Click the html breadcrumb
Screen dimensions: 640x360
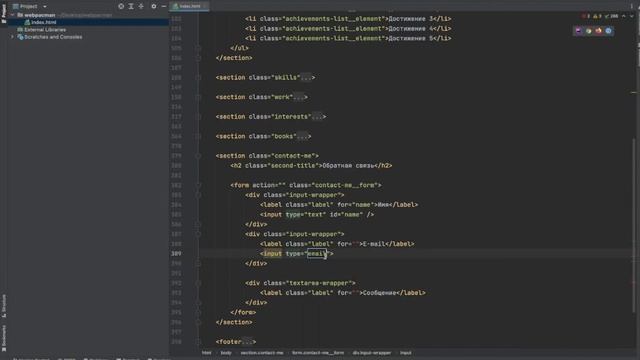tap(207, 353)
